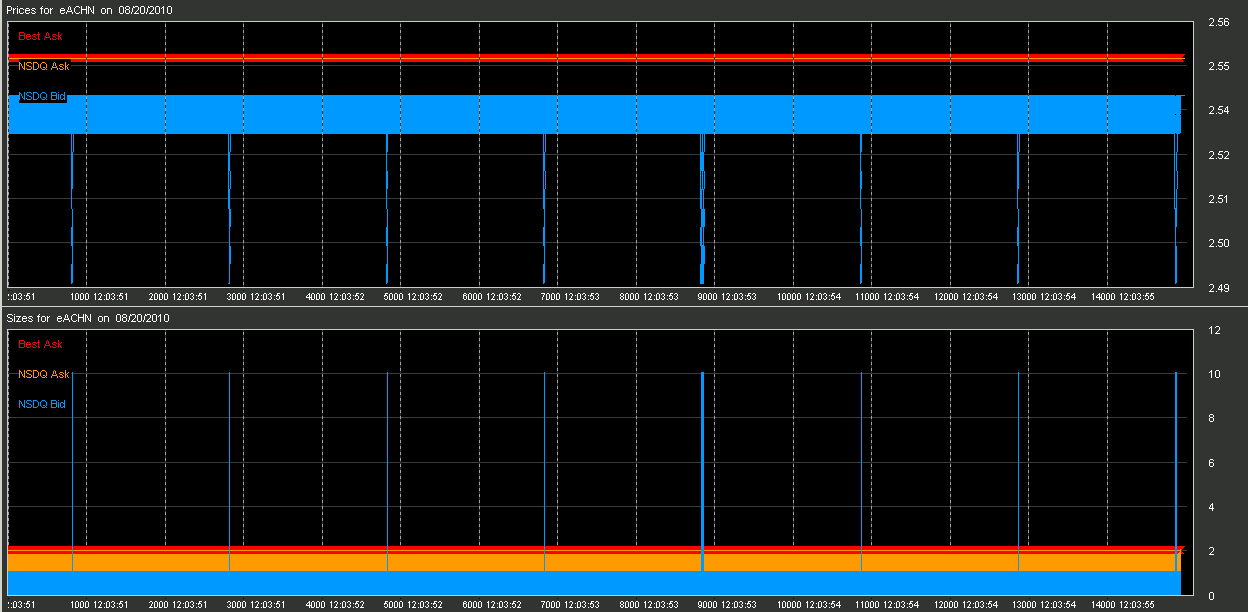Click '11000 12:03:54' tick label in Sizes chart
The image size is (1248, 612).
[x=888, y=605]
